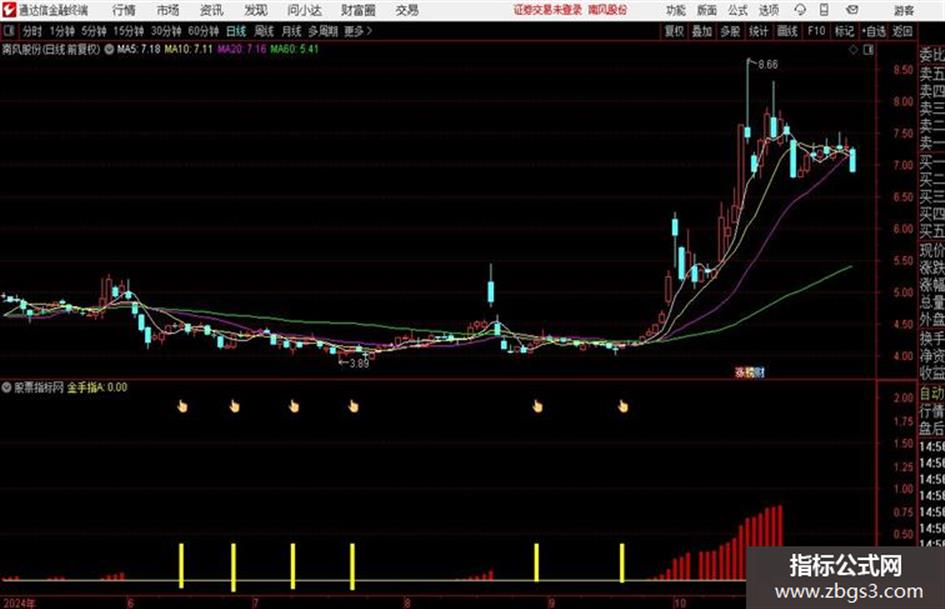This screenshot has width=945, height=609.
Task: Switch to 1分钟 period
Action: (x=61, y=31)
